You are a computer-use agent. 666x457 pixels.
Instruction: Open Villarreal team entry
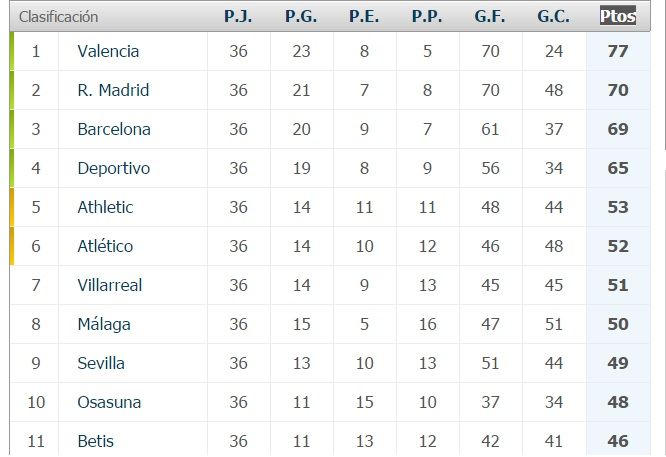click(110, 285)
